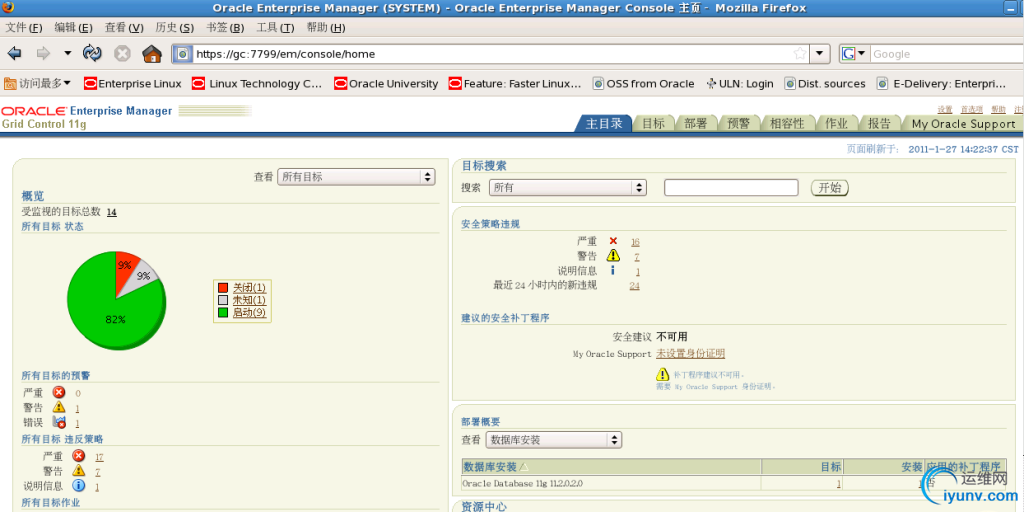Click the 设置 link at top right
Image resolution: width=1024 pixels, height=512 pixels.
[x=945, y=109]
